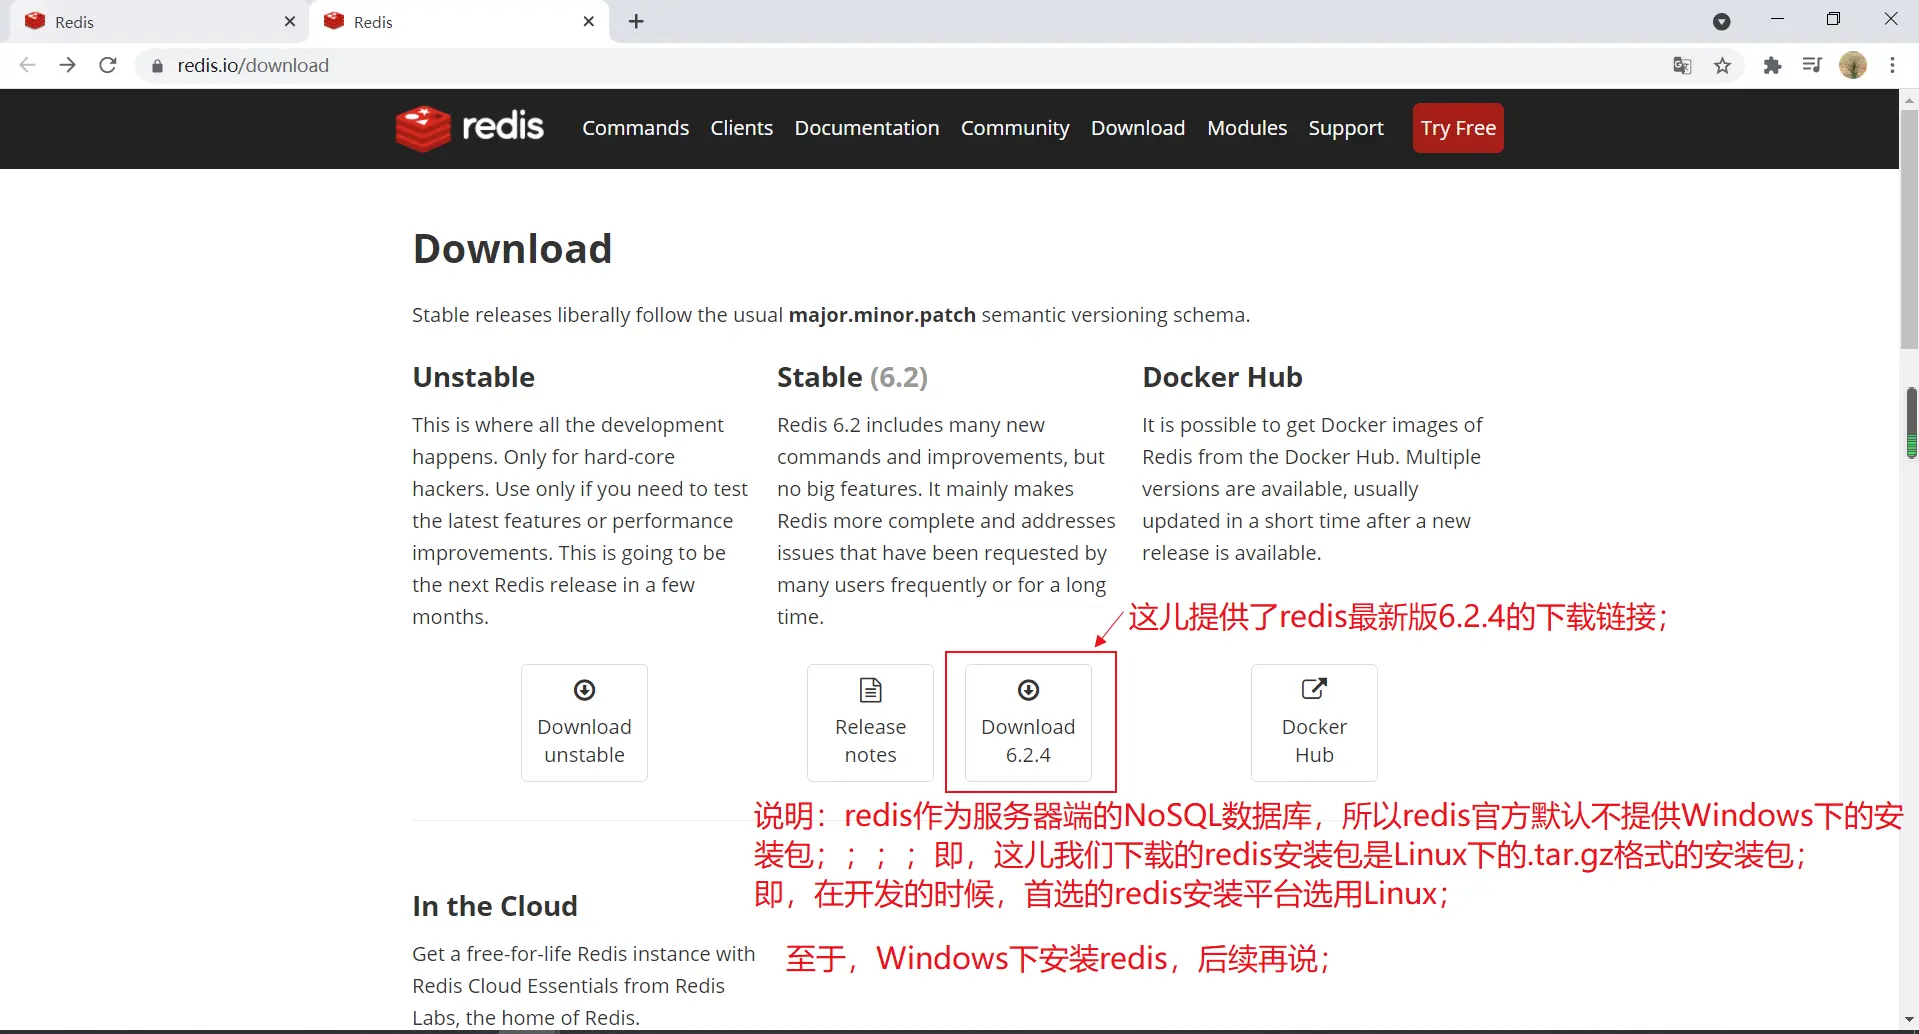1919x1034 pixels.
Task: Click the scrollbar down arrow
Action: coord(1910,1019)
